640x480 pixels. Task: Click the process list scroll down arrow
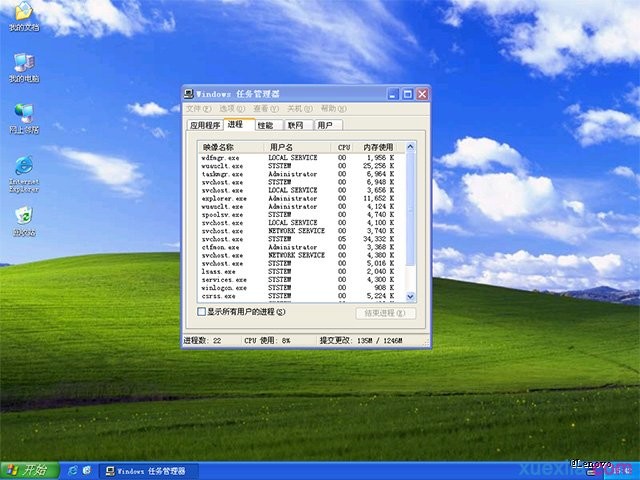[x=410, y=297]
